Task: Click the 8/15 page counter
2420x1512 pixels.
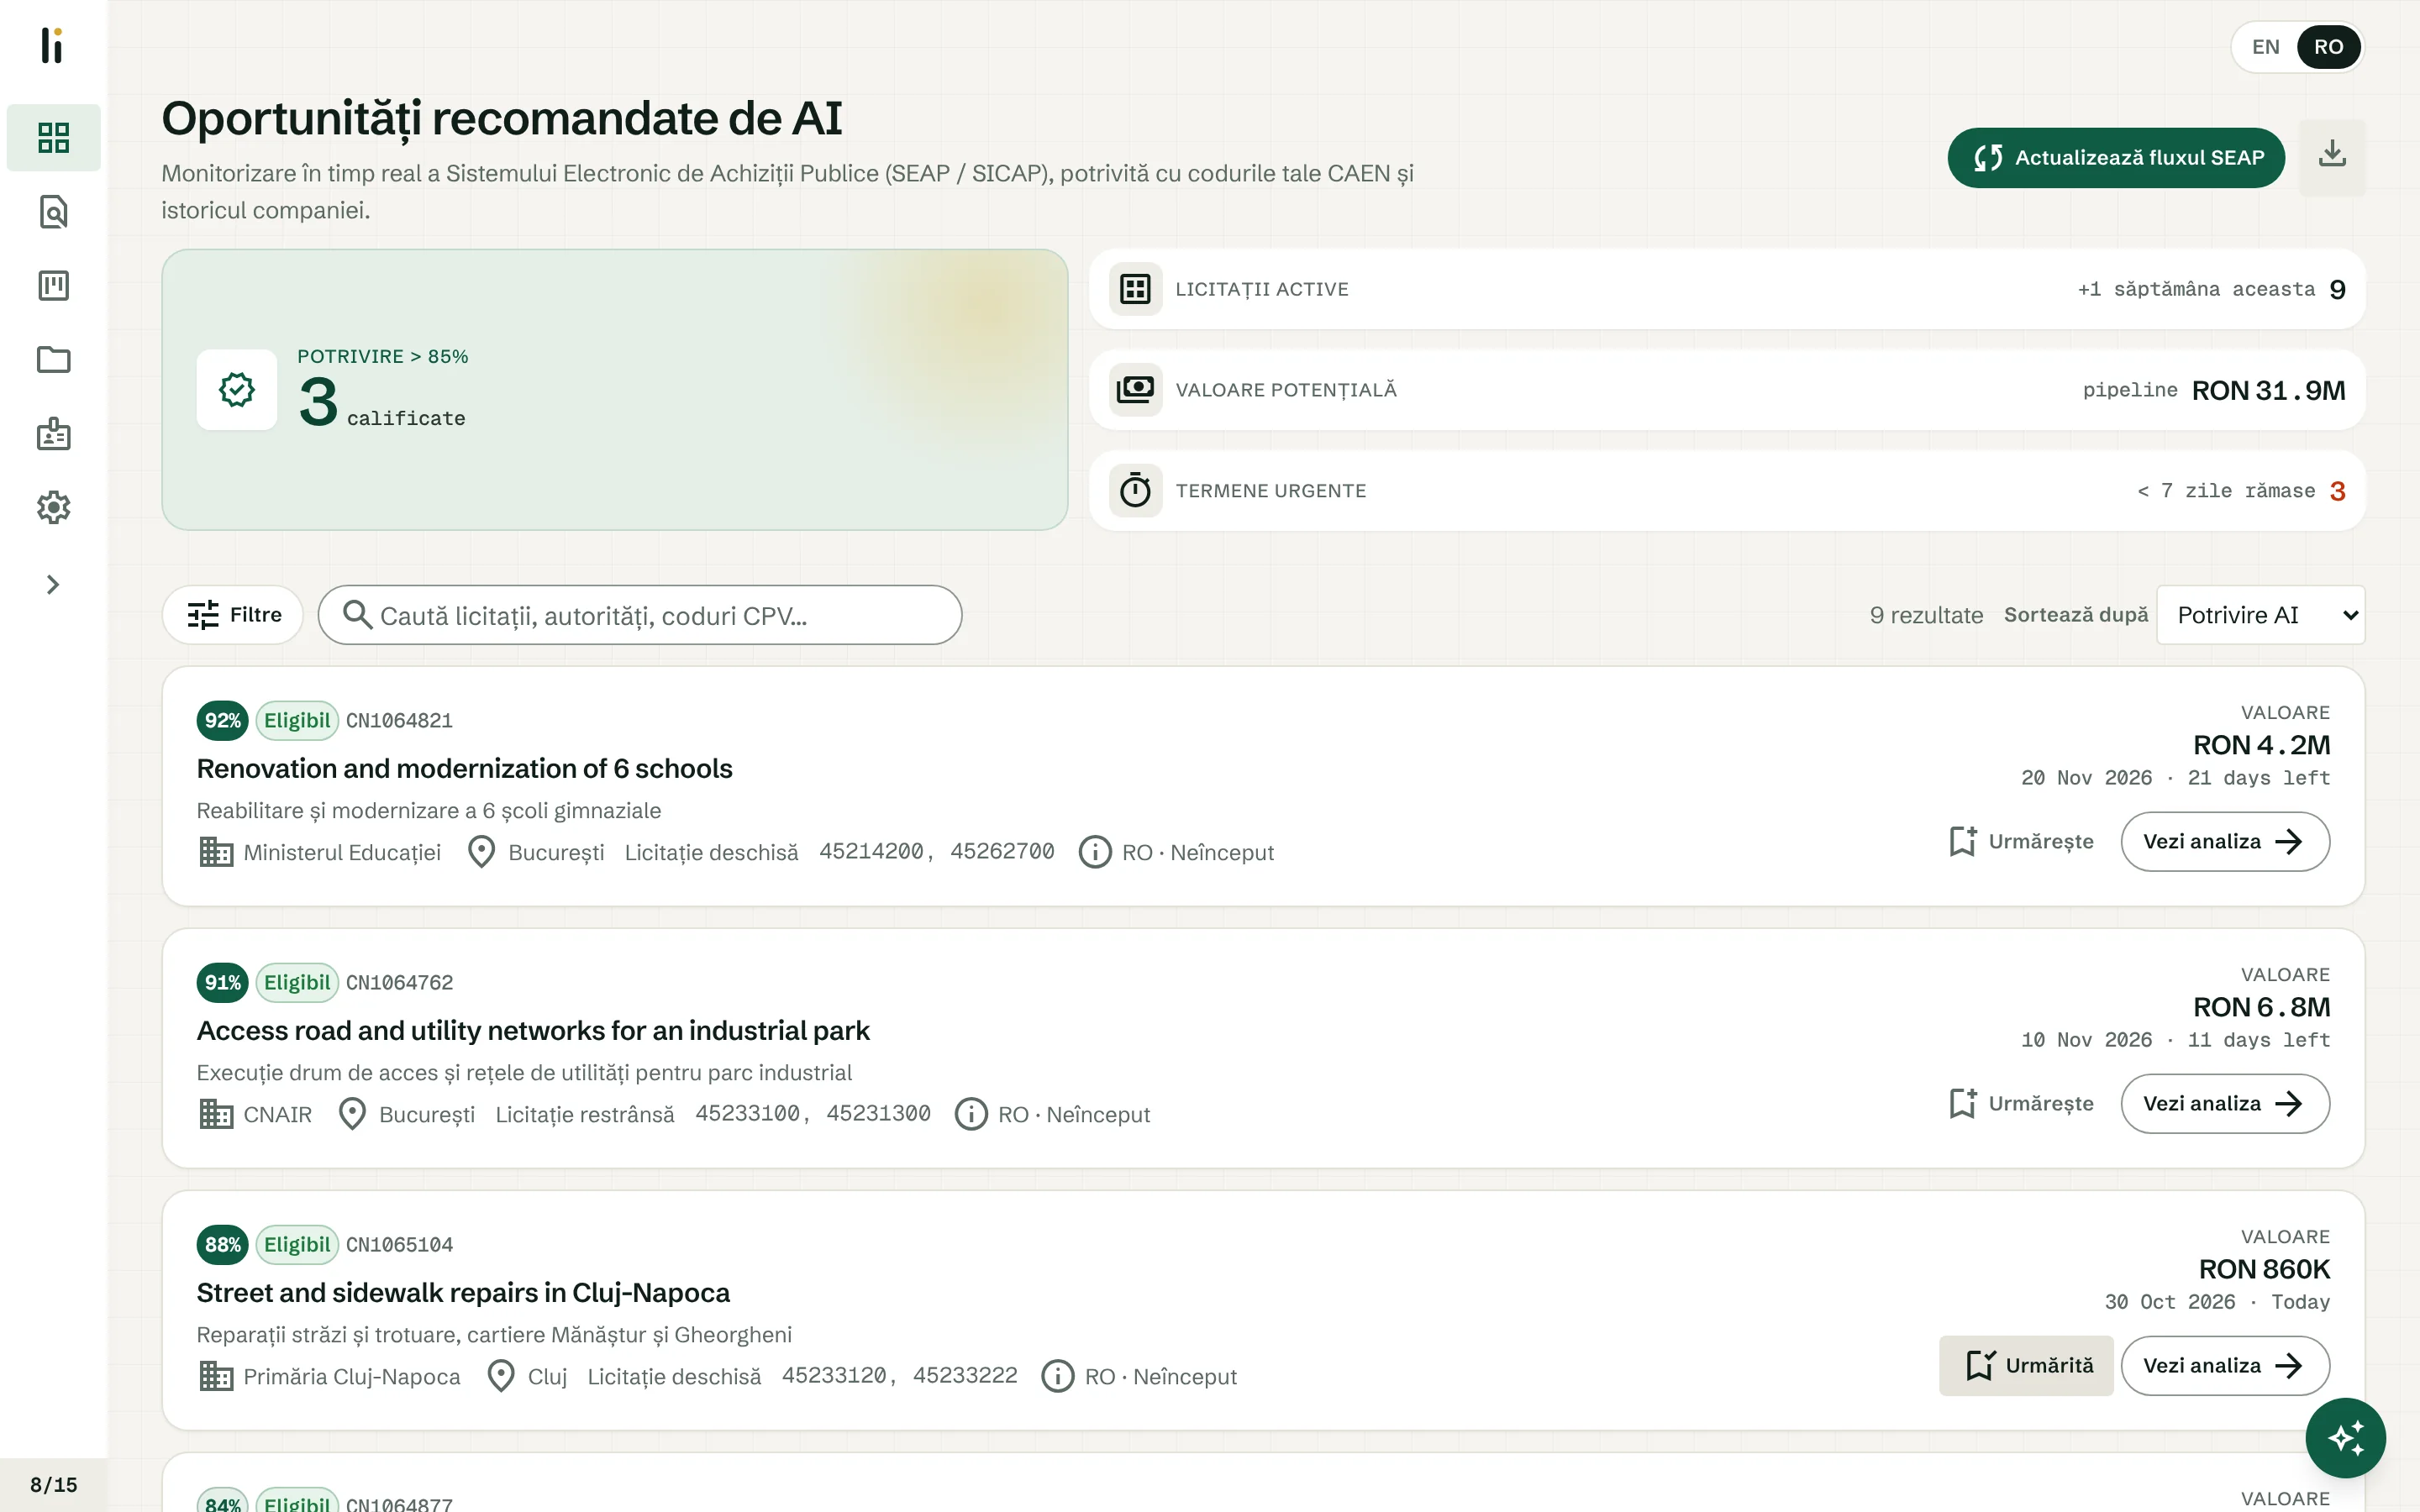Action: pyautogui.click(x=53, y=1484)
